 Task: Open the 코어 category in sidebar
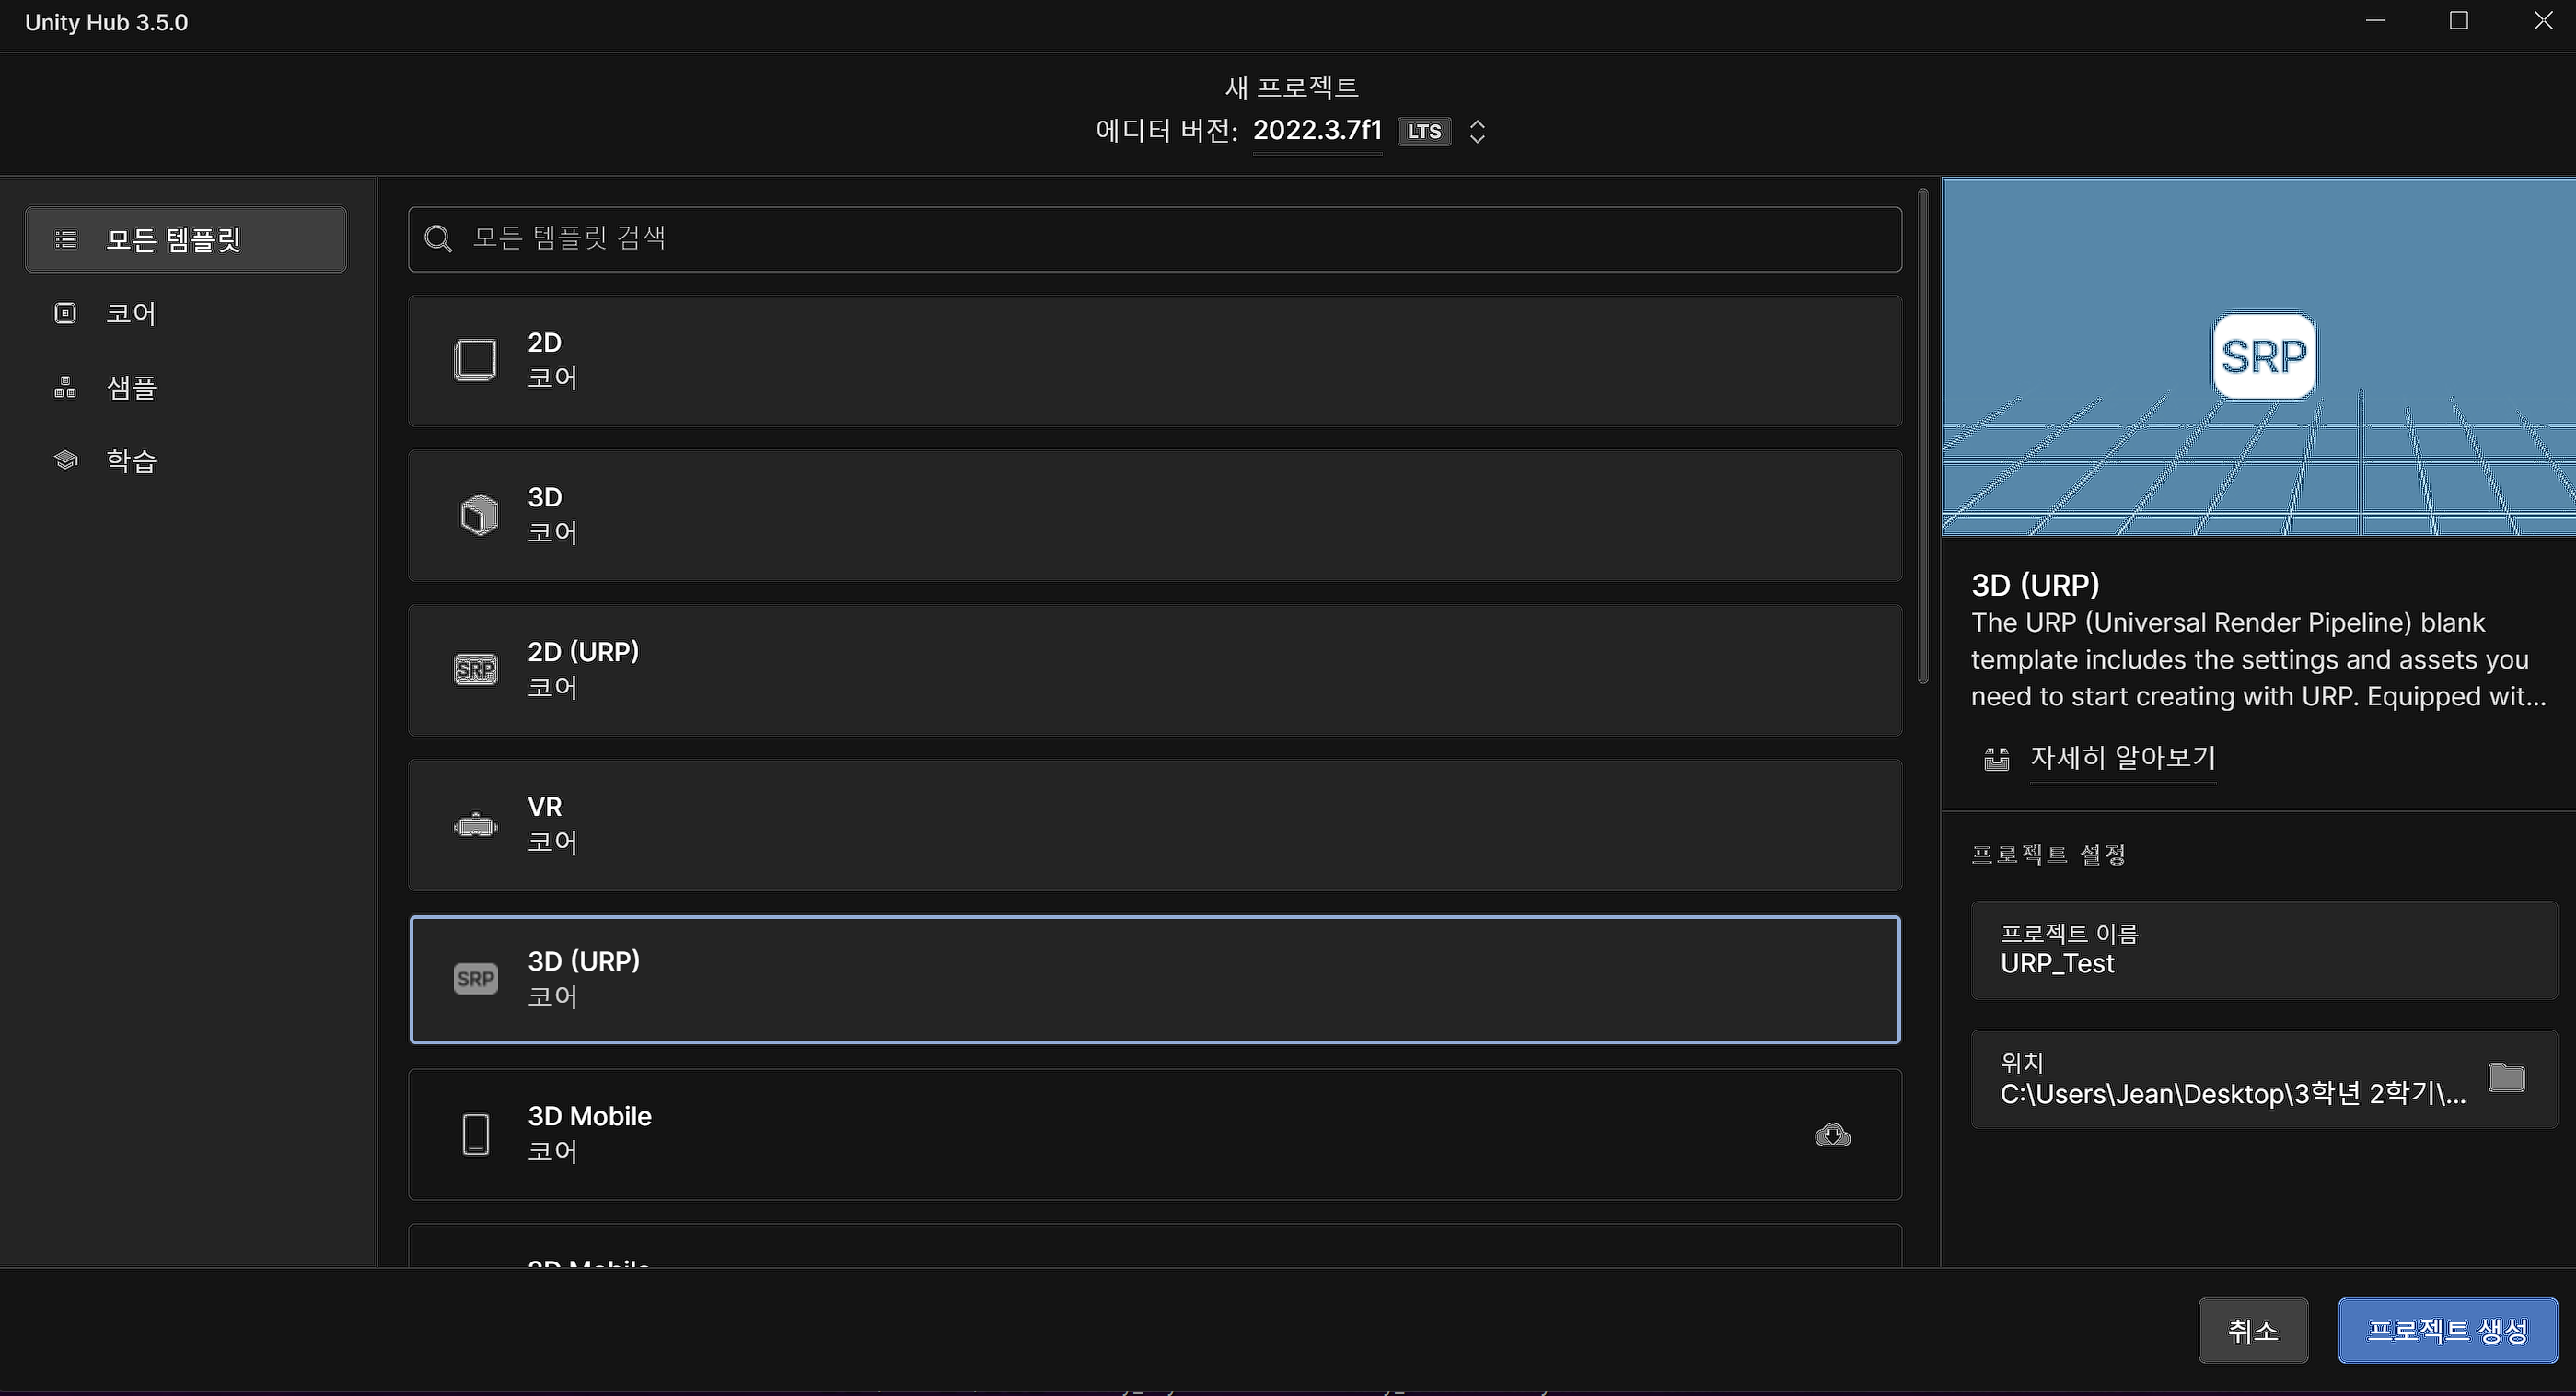click(x=186, y=313)
